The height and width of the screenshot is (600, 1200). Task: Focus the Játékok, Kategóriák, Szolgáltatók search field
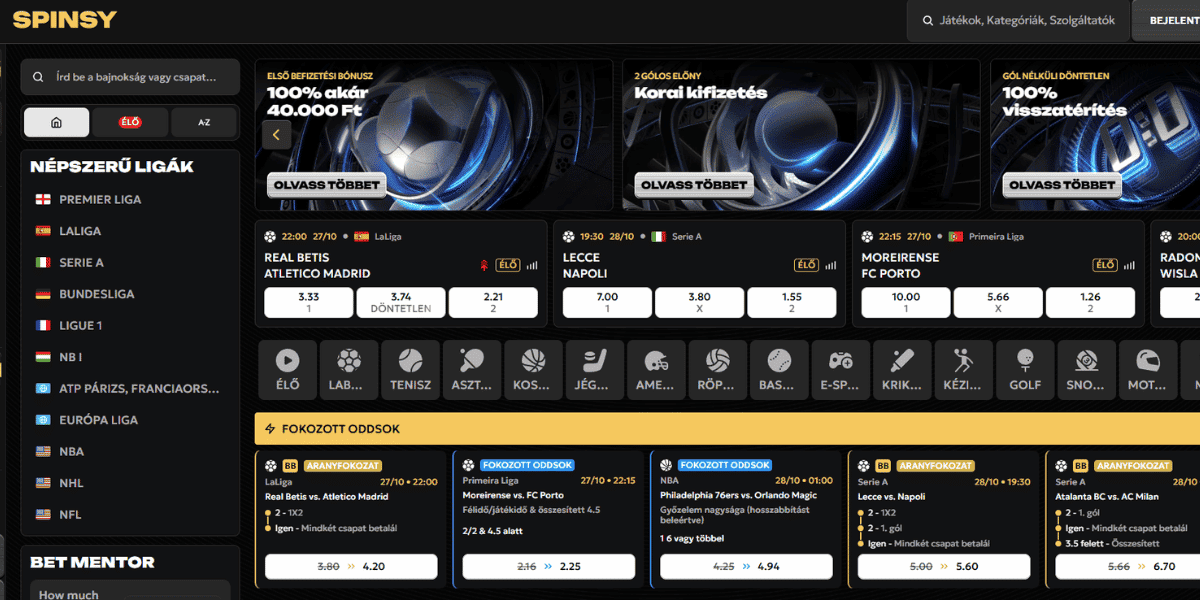(x=1018, y=20)
